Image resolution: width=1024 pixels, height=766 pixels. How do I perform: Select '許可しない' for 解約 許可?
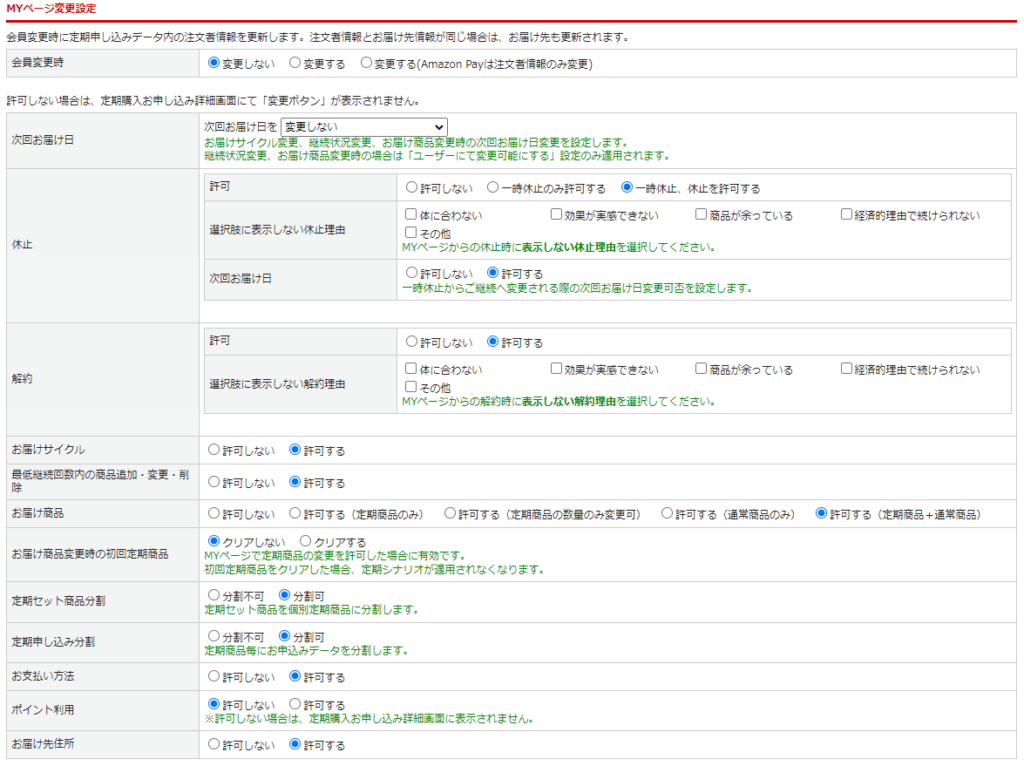click(412, 343)
